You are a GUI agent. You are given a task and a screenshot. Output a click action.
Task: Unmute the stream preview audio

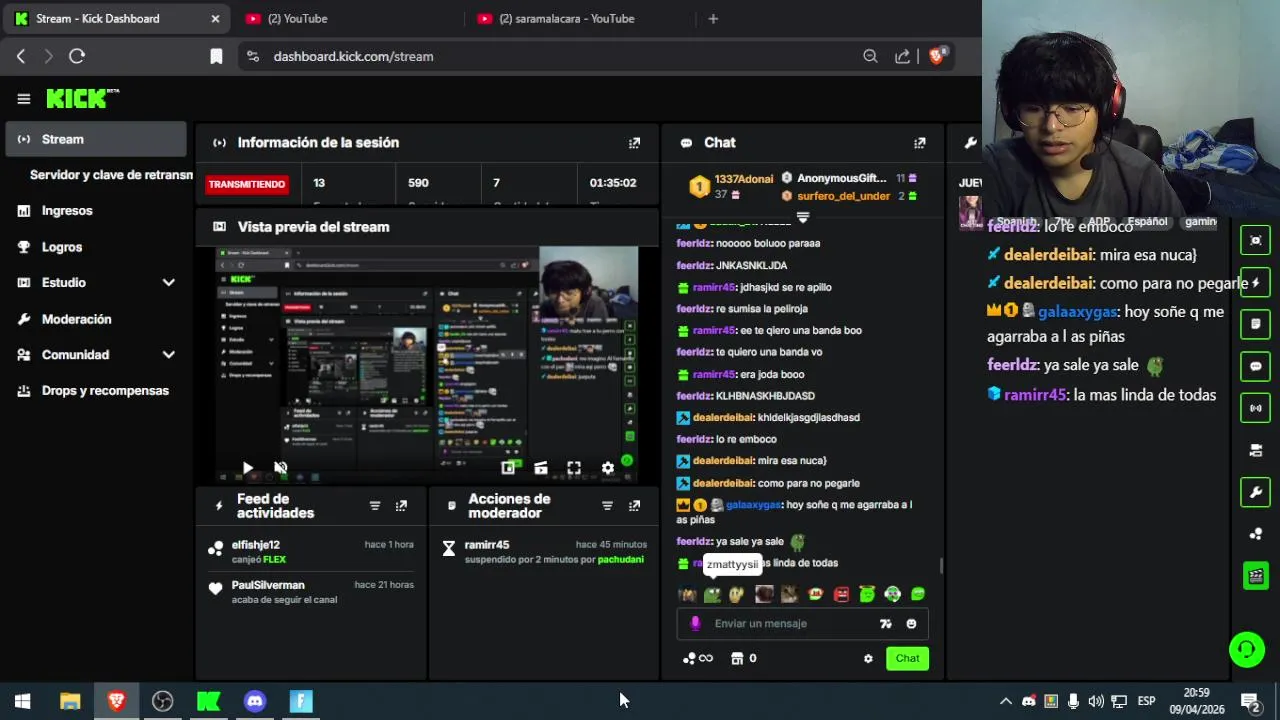pos(281,468)
